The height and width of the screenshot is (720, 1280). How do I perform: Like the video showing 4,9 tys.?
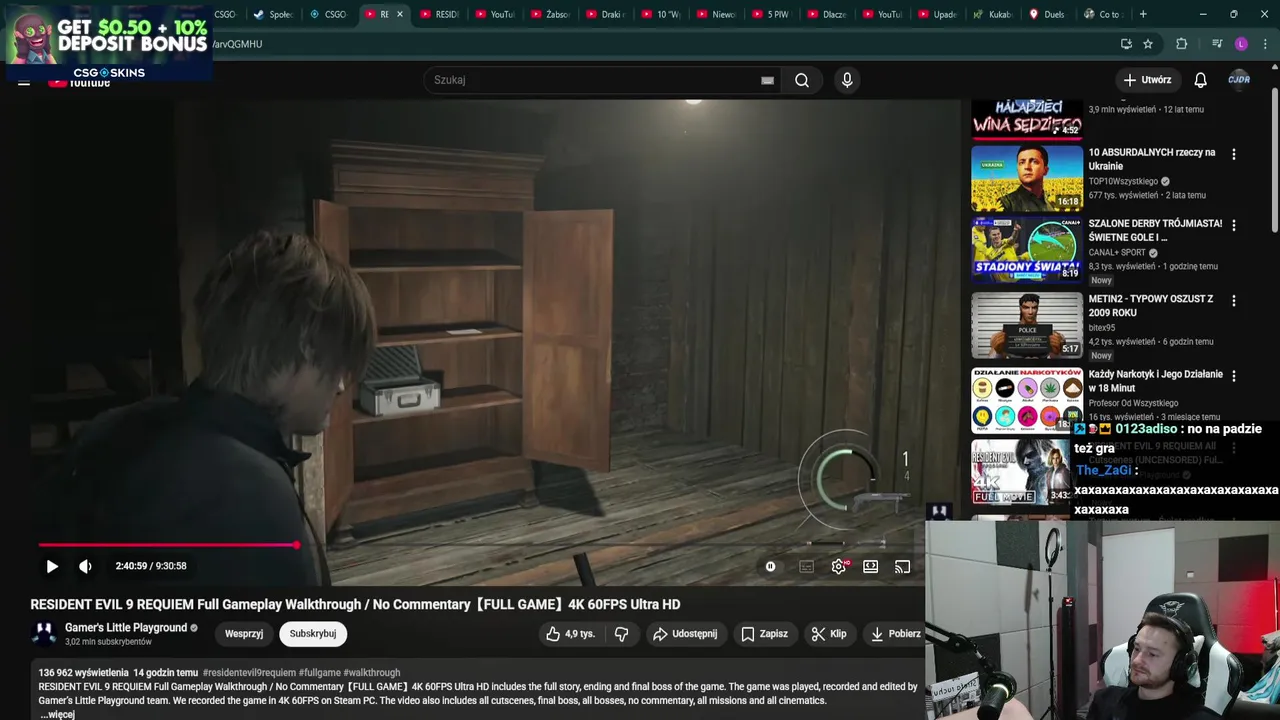click(570, 633)
